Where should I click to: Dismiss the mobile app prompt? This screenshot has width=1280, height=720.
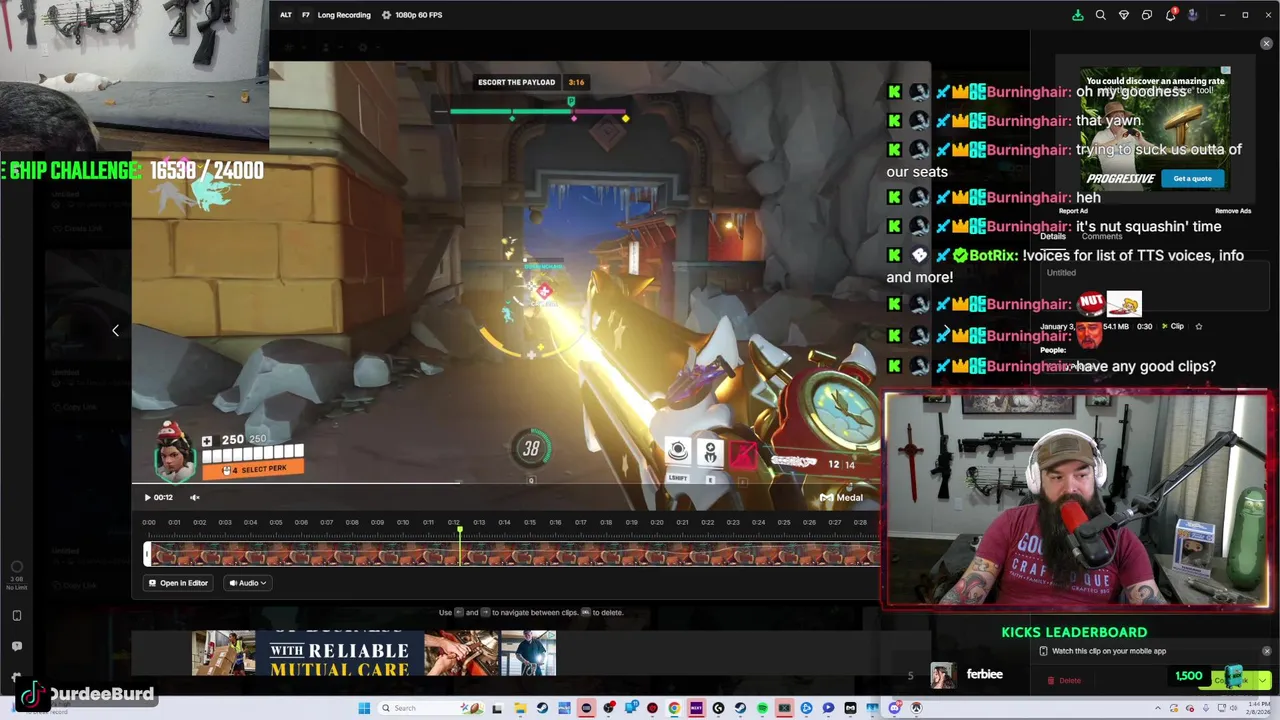pyautogui.click(x=1267, y=651)
